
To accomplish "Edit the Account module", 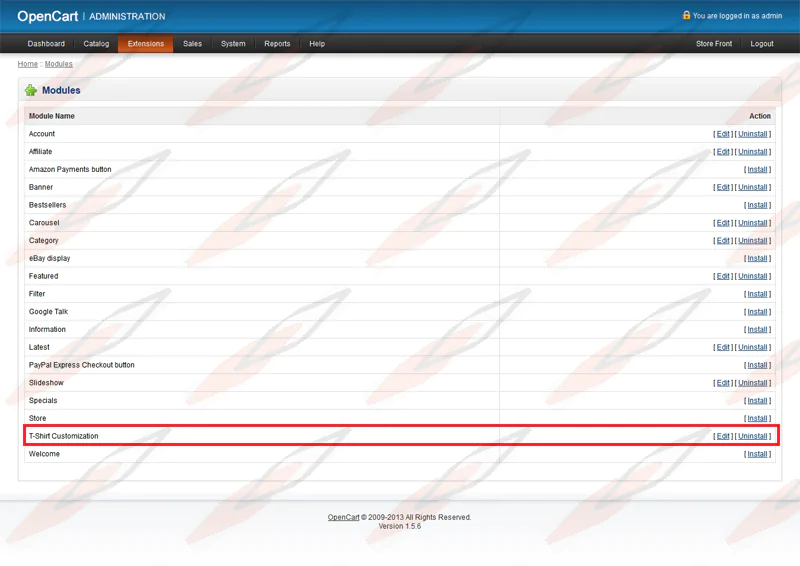I will (723, 134).
